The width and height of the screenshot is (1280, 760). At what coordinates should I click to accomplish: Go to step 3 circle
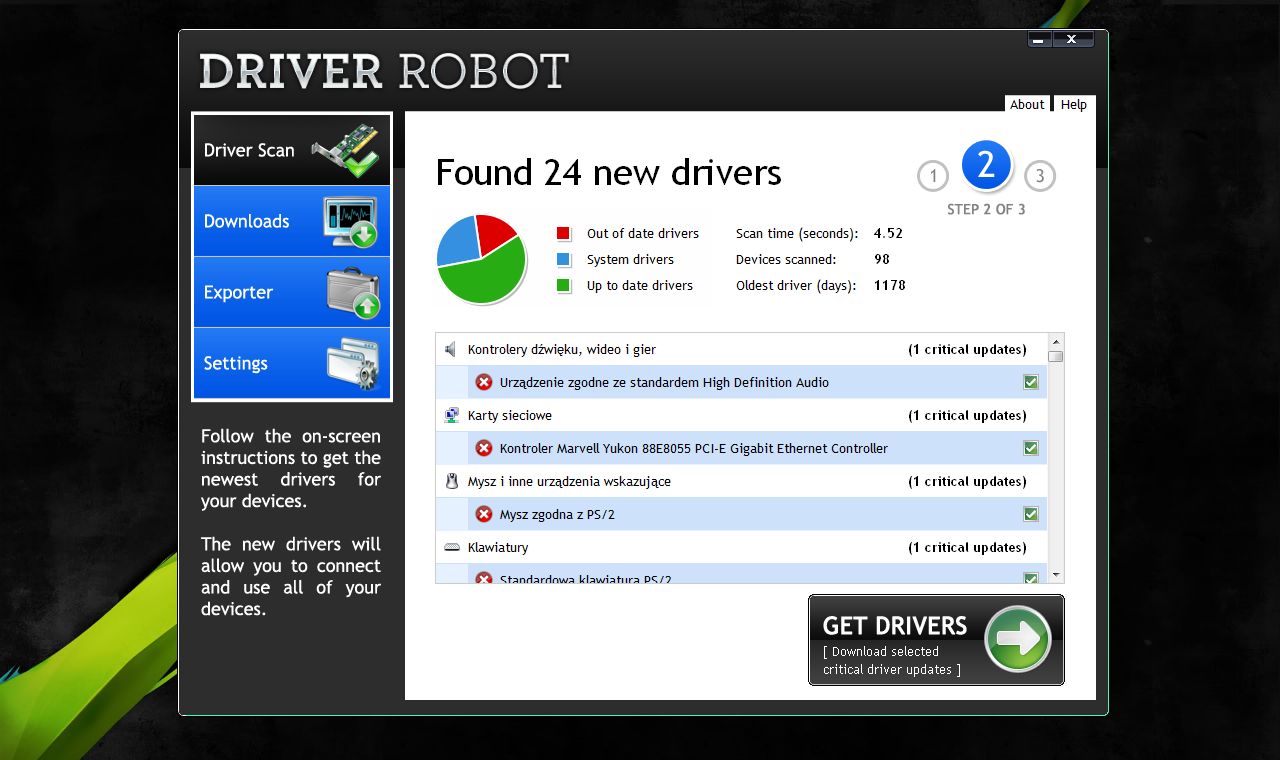(1040, 177)
